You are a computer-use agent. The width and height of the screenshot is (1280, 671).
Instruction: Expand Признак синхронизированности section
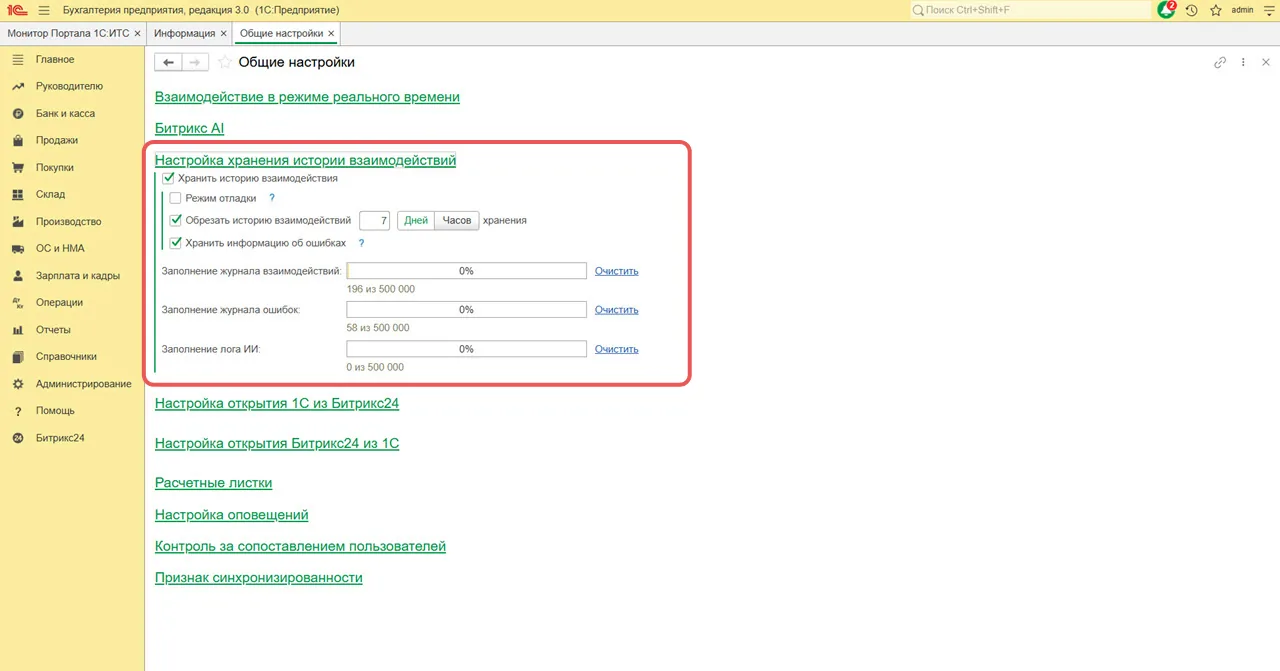(x=259, y=577)
